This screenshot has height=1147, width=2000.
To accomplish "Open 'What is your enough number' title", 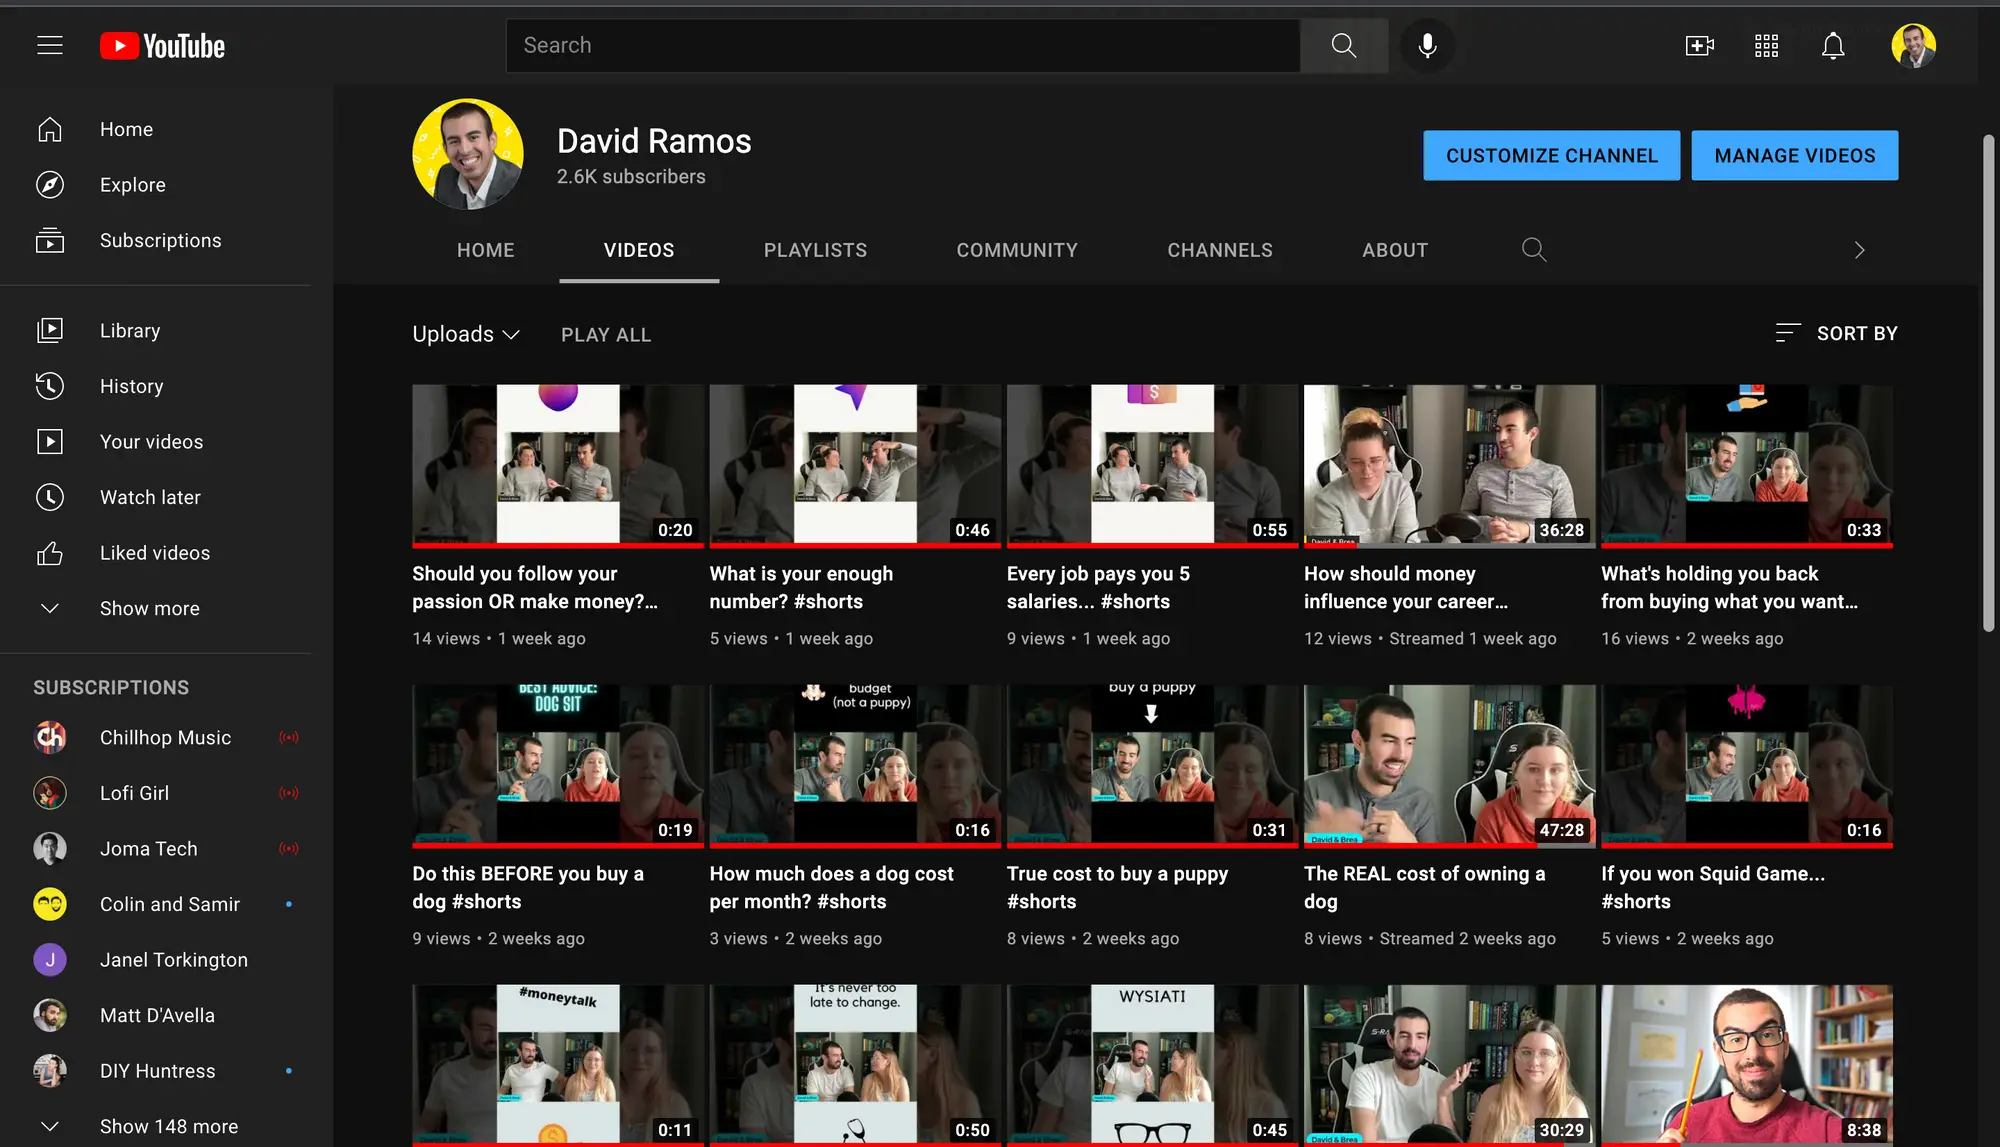I will (801, 587).
